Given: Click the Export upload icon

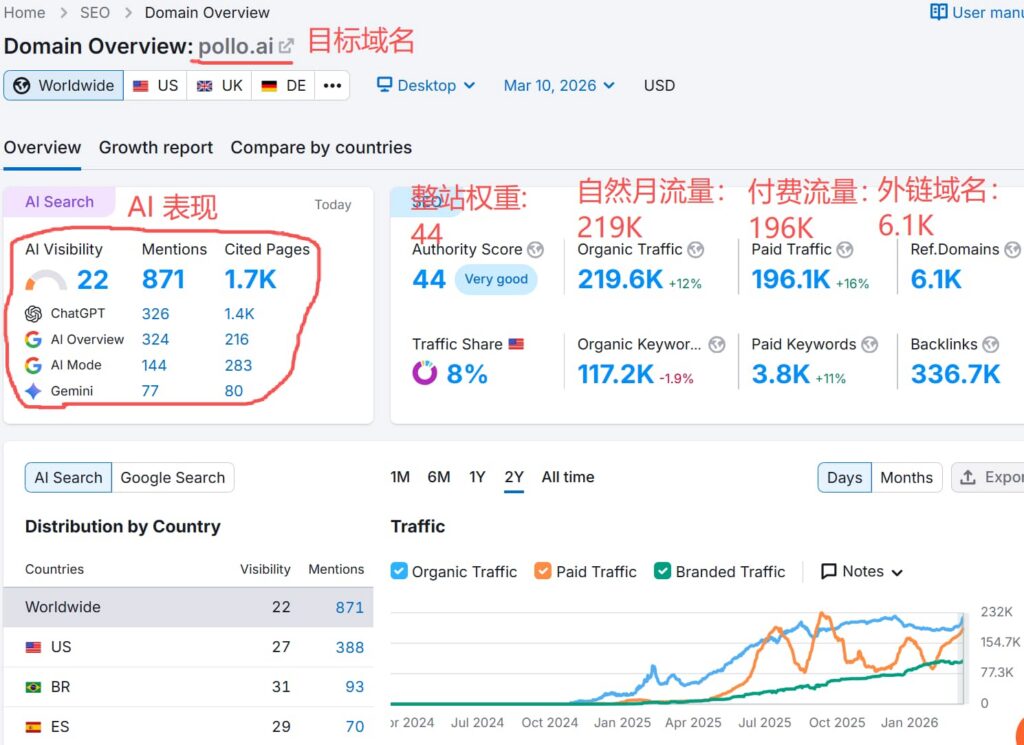Looking at the screenshot, I should click(968, 477).
